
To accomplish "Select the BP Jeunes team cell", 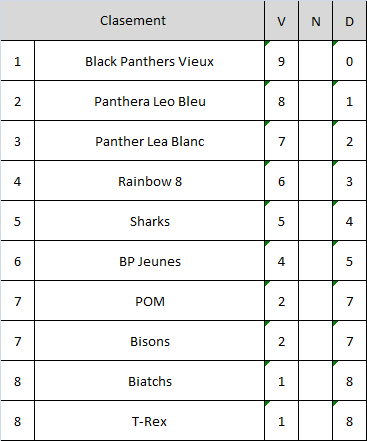I will click(149, 261).
